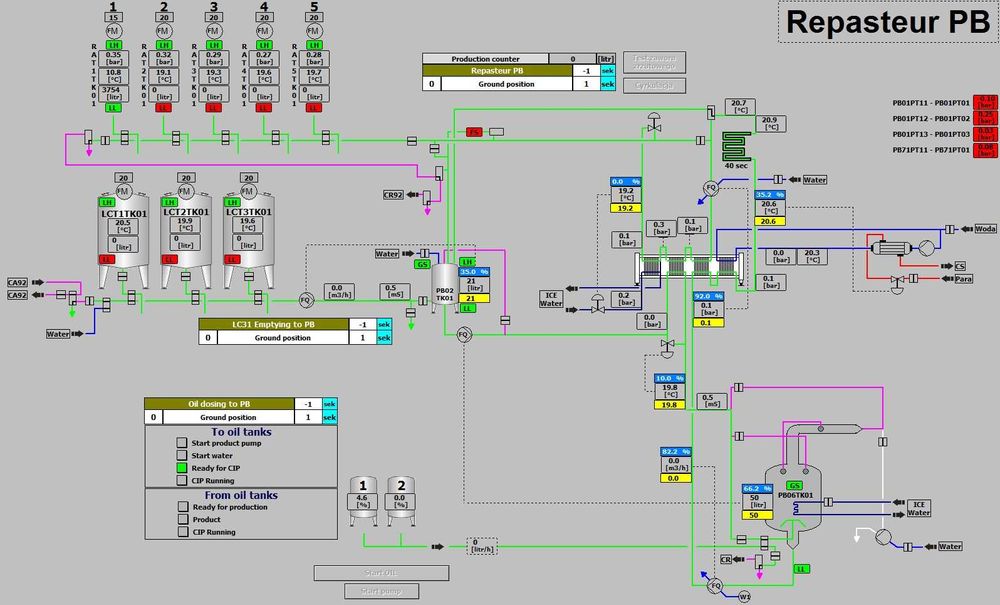Click the FM motor icon of tank 5
This screenshot has height=605, width=1000.
click(314, 31)
